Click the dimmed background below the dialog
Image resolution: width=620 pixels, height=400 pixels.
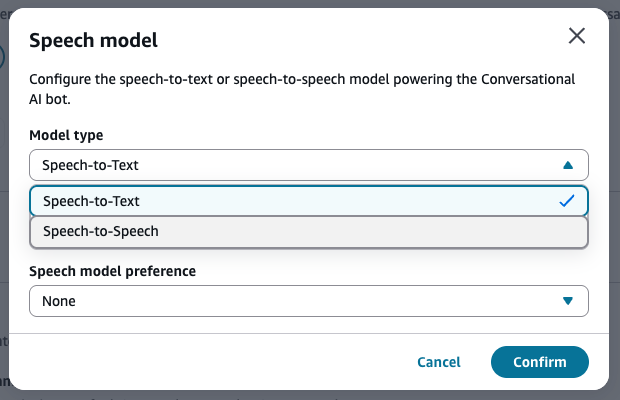tap(300, 395)
